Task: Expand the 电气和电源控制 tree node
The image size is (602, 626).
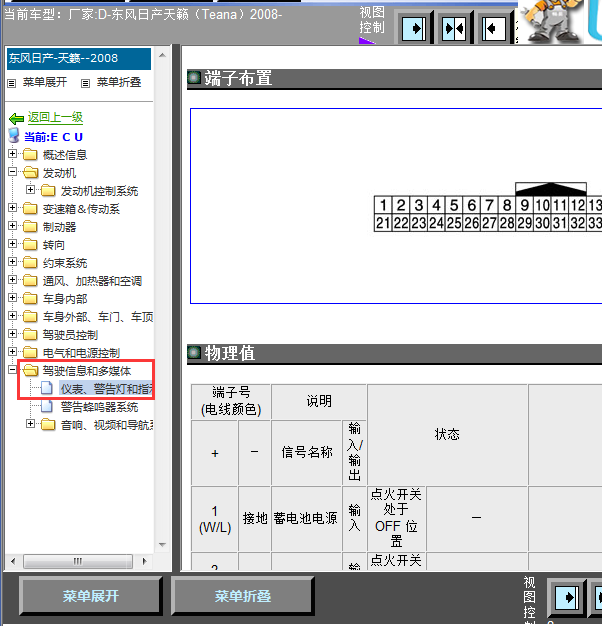Action: click(12, 351)
